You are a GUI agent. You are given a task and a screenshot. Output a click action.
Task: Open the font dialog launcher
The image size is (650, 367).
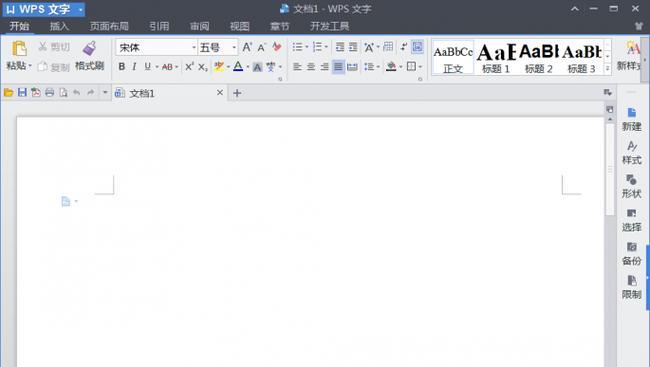click(x=280, y=79)
